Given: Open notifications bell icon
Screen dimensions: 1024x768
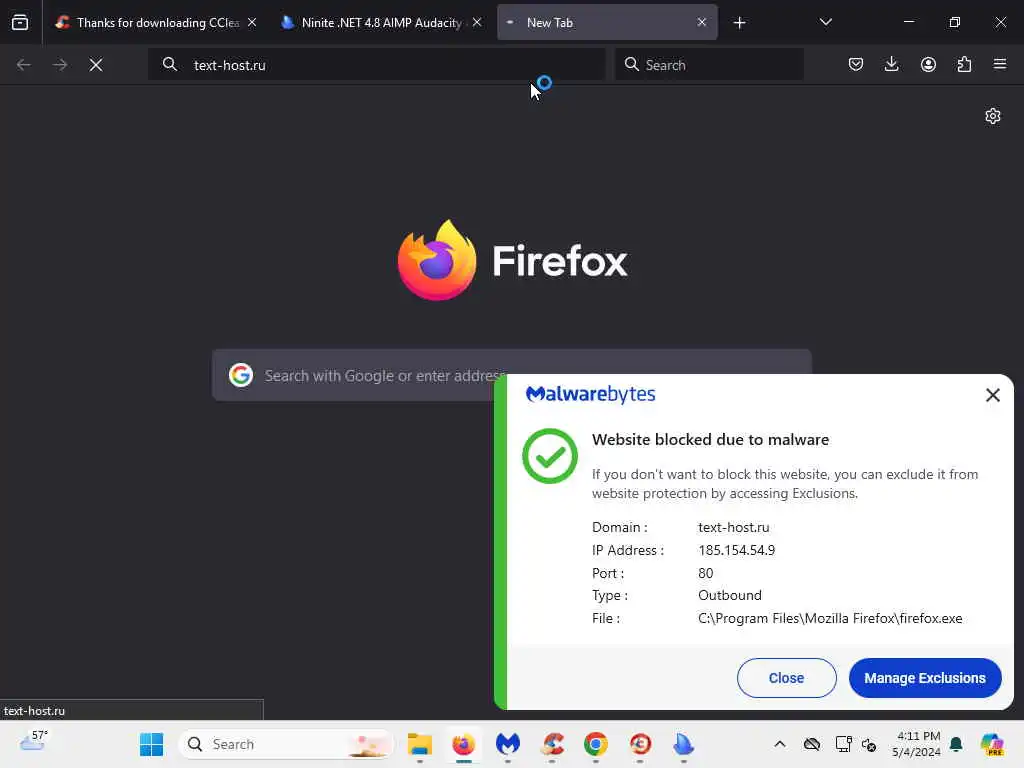Looking at the screenshot, I should point(956,744).
